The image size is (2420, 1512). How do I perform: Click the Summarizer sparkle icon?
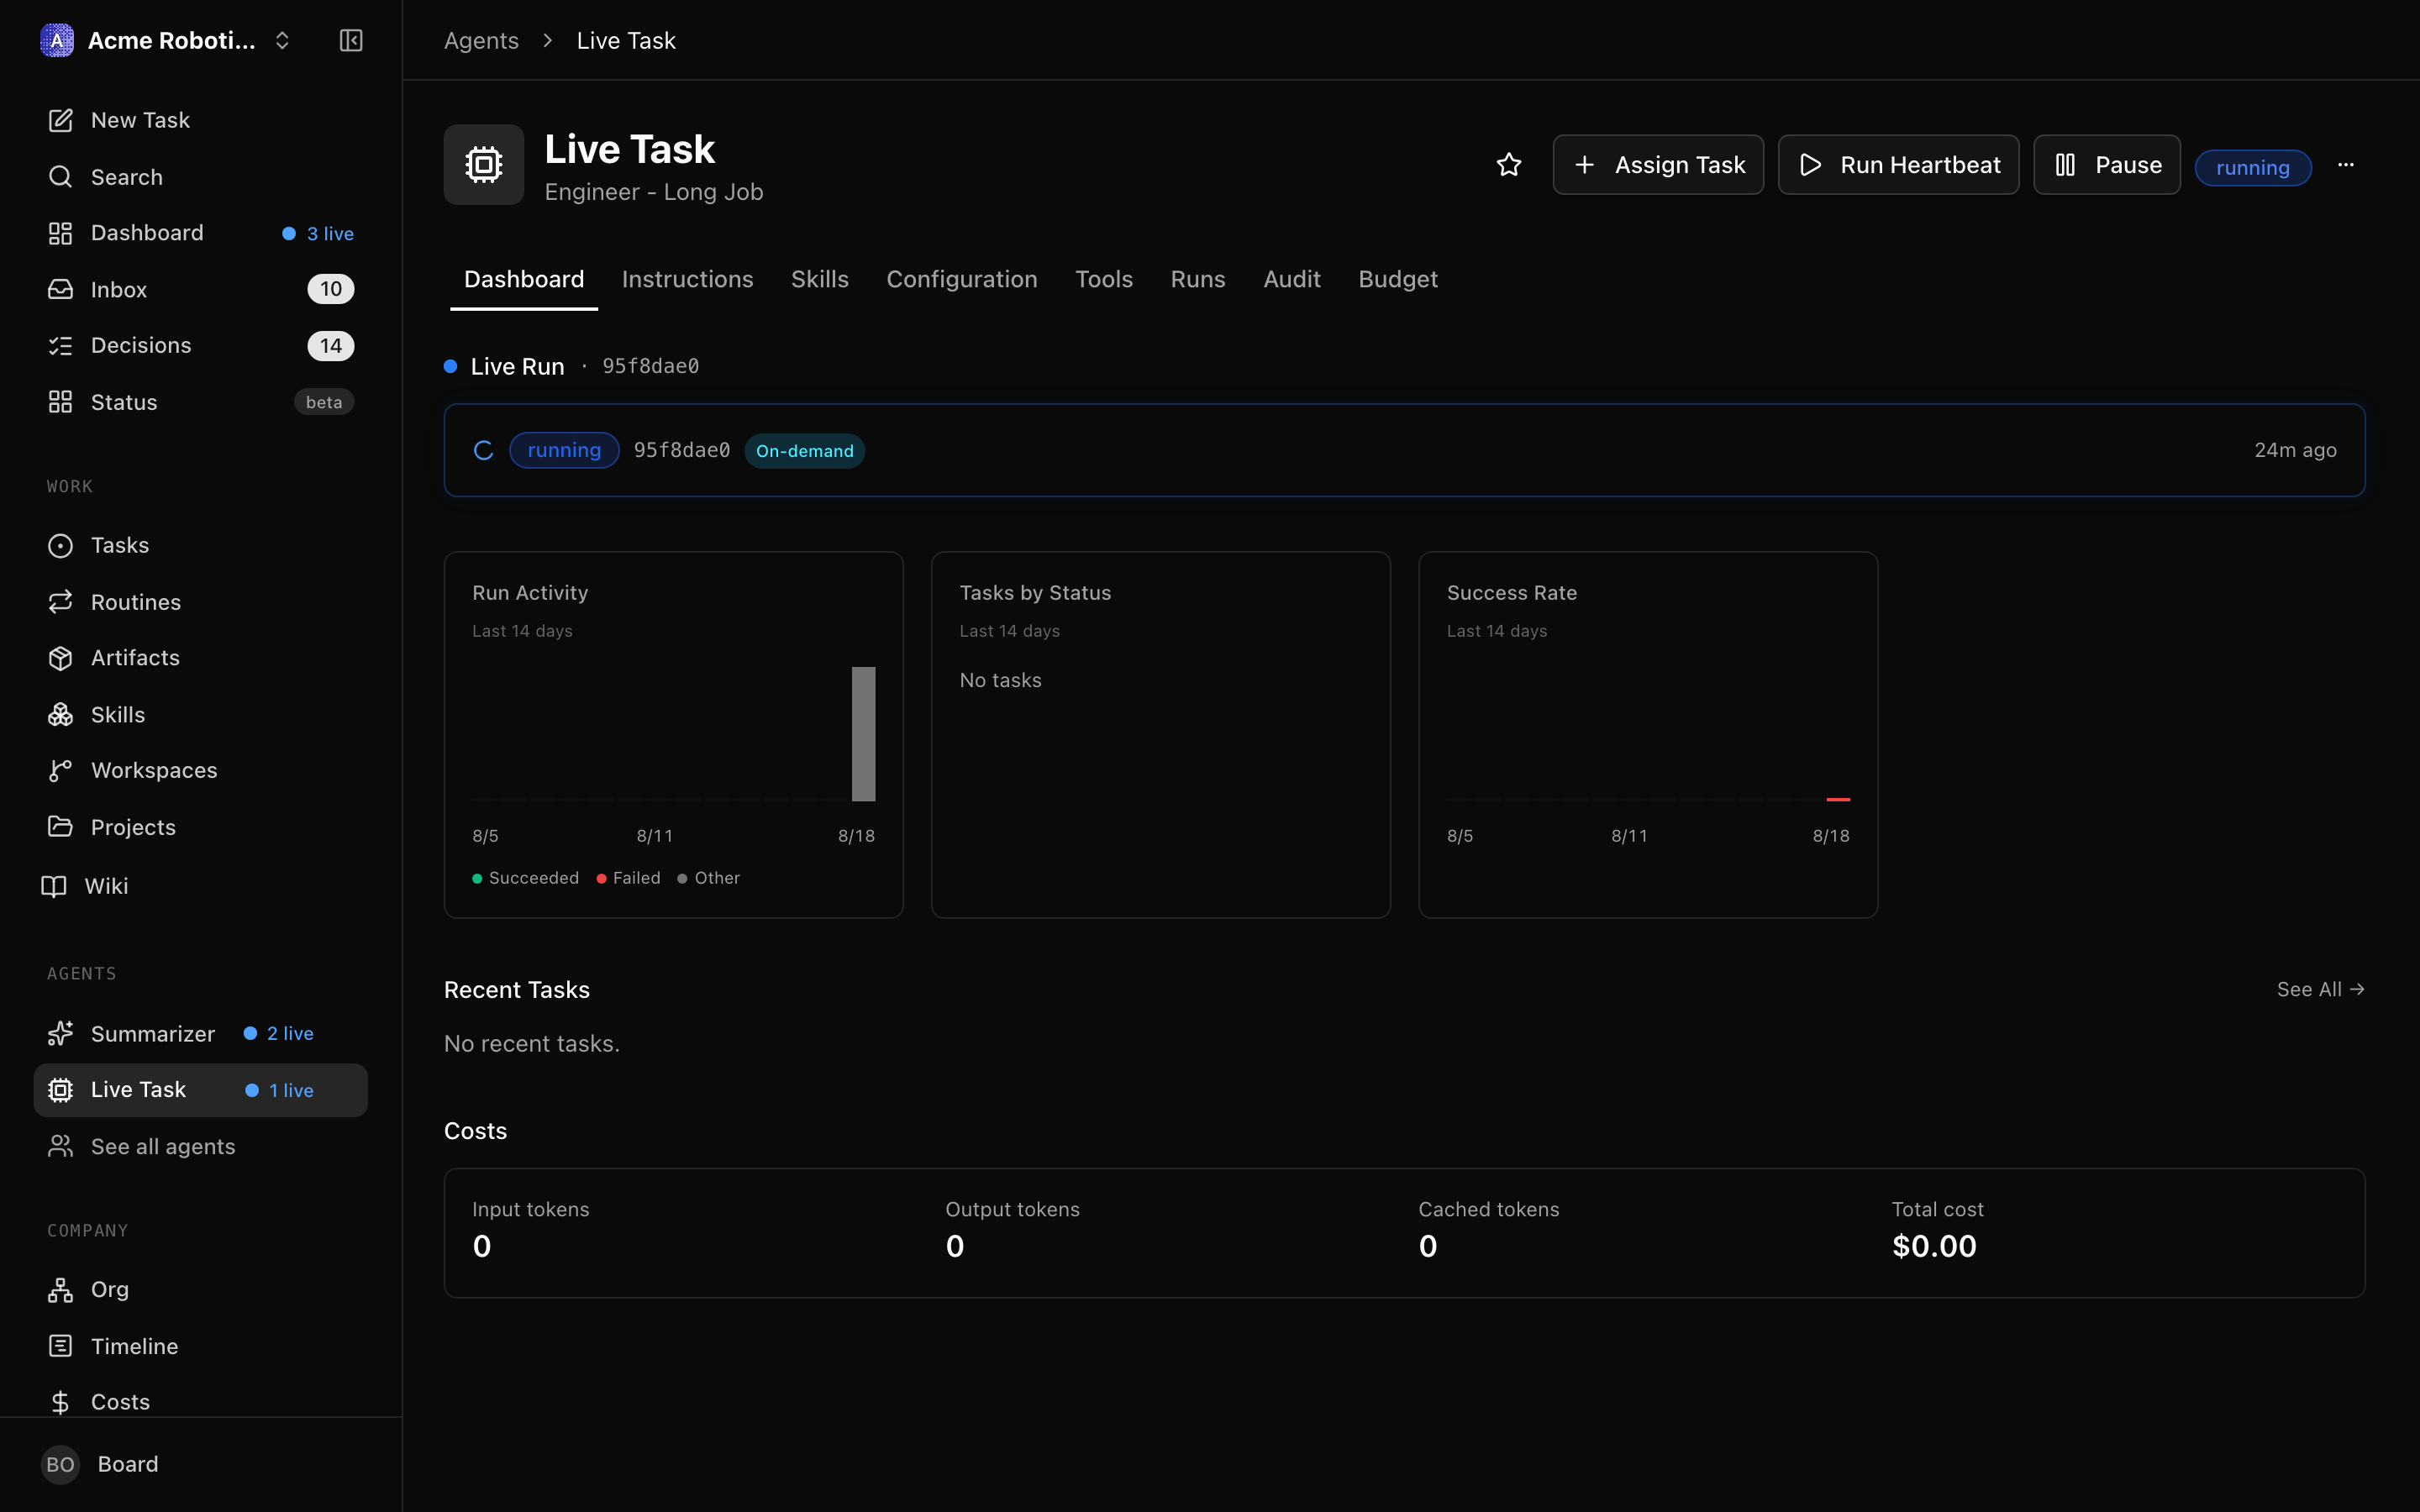(x=60, y=1033)
